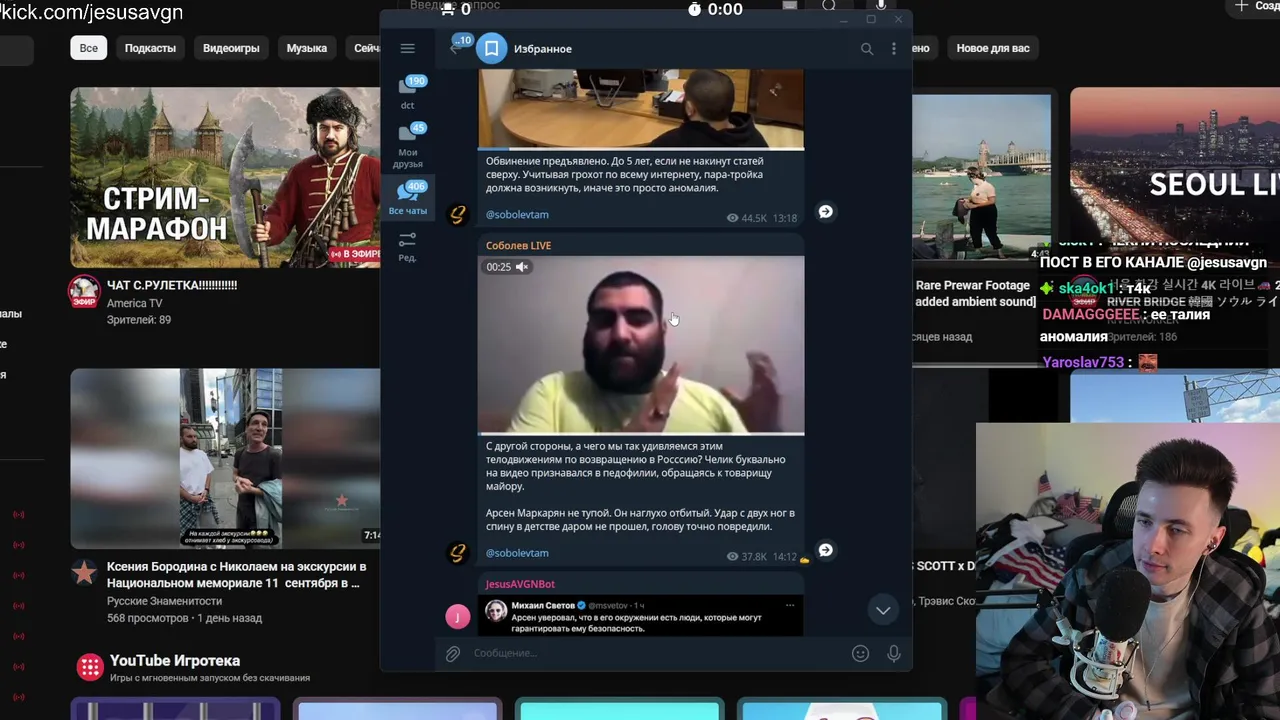Open the emoji picker
Screen dimensions: 1280x720
860,653
